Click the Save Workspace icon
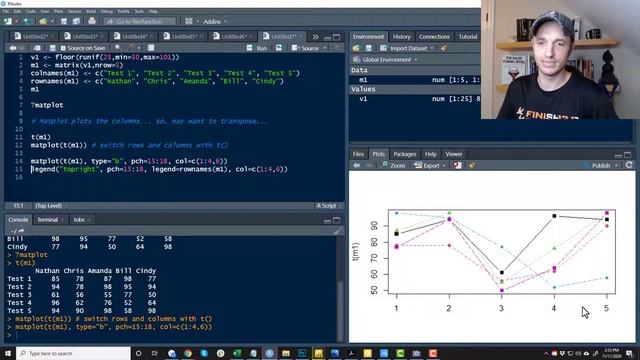The height and width of the screenshot is (360, 640). pyautogui.click(x=368, y=48)
